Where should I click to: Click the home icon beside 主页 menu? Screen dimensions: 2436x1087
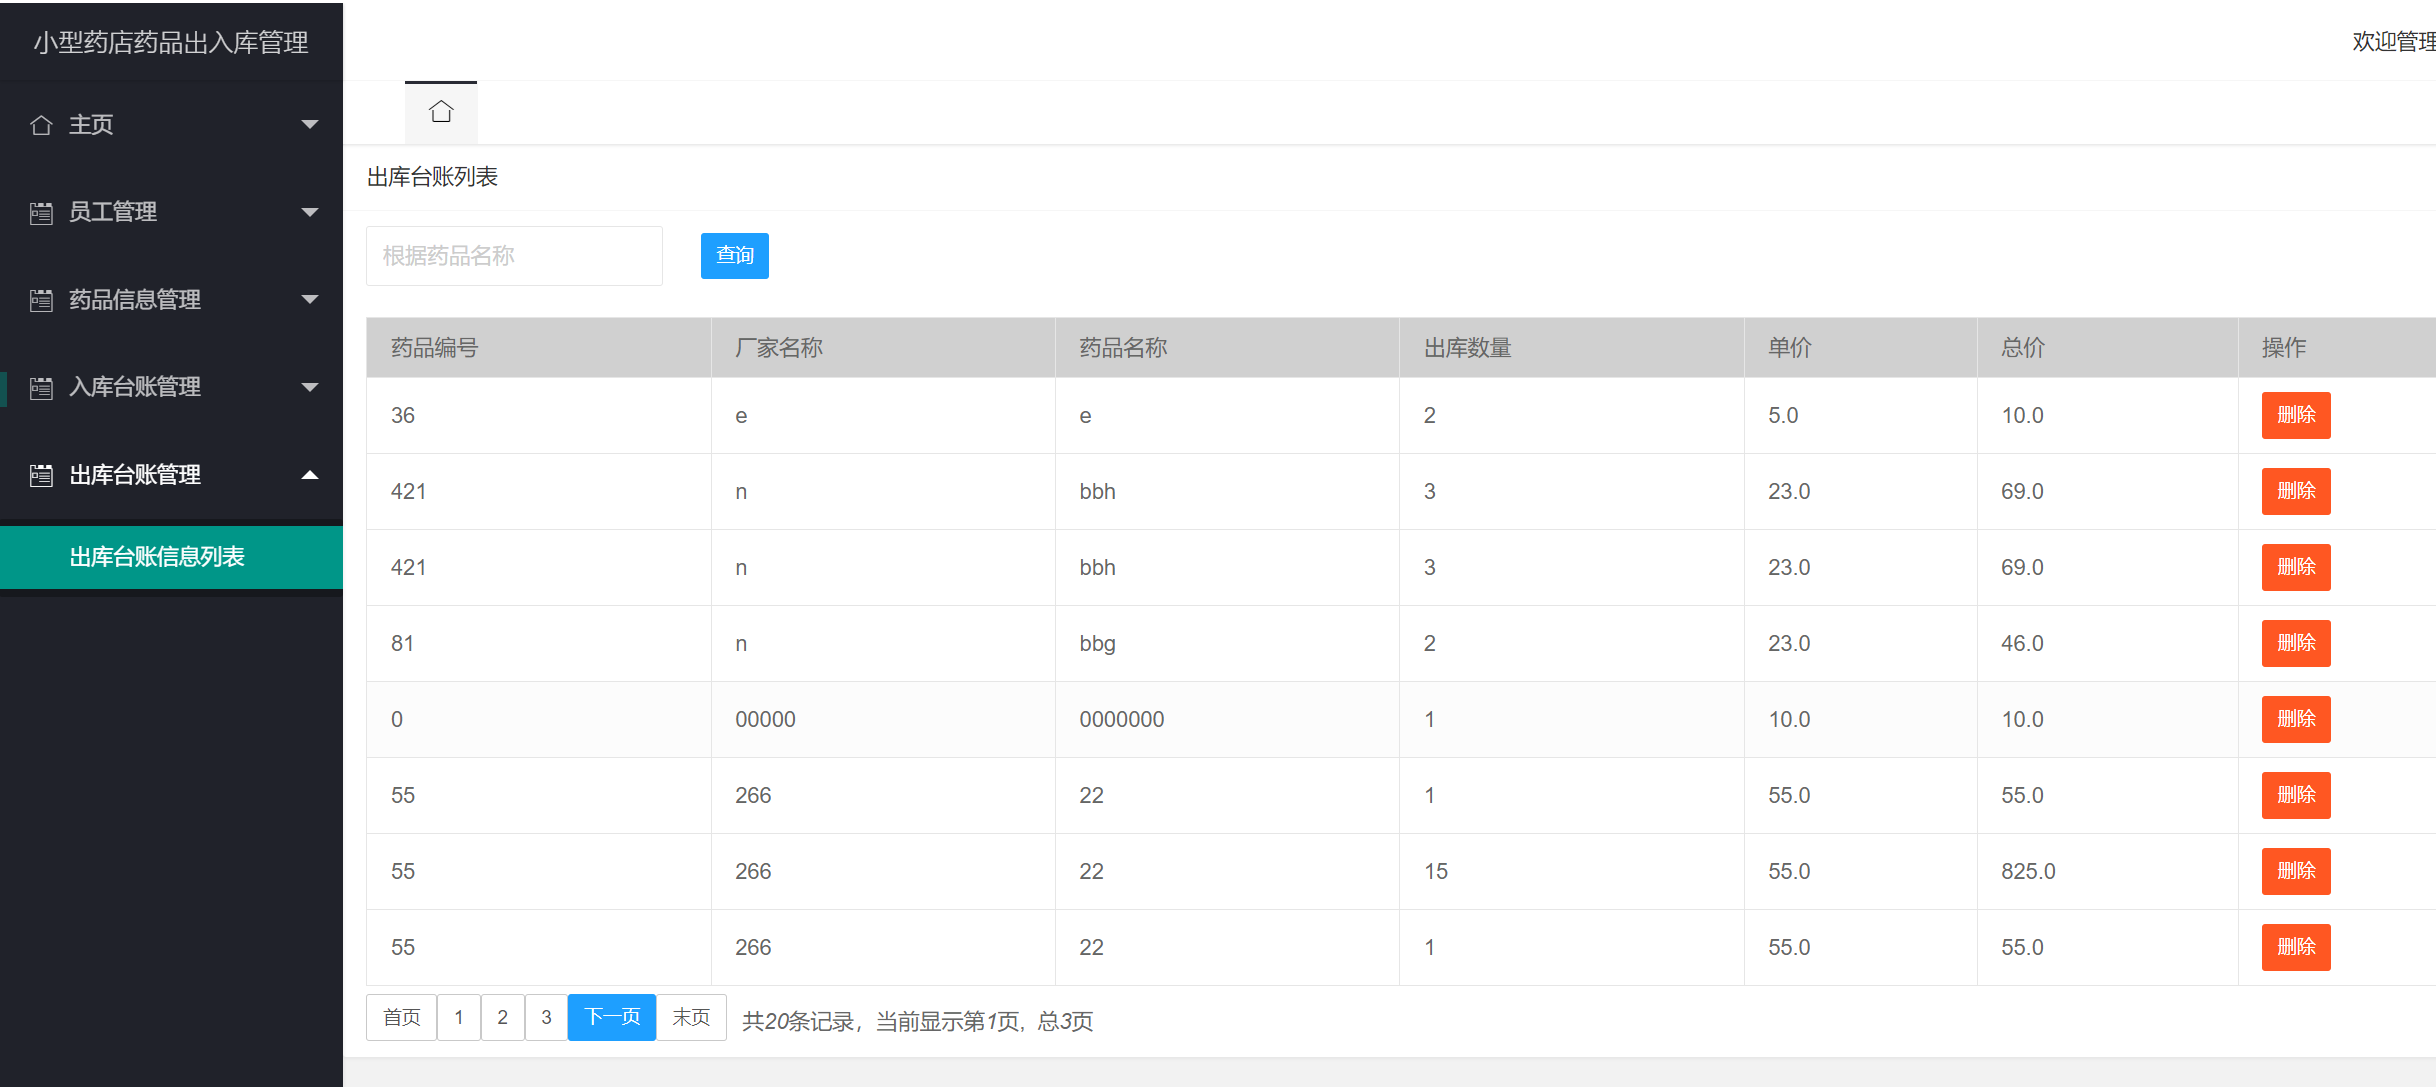pyautogui.click(x=41, y=124)
